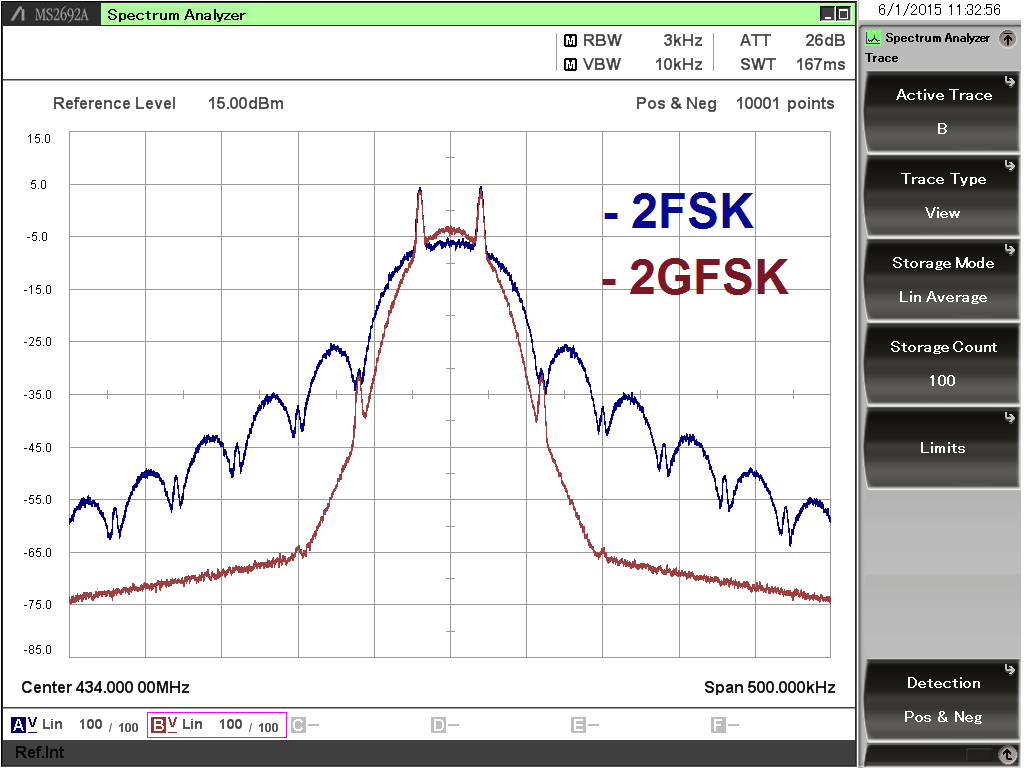The width and height of the screenshot is (1024, 768).
Task: Click the Anritsu logo in the title bar
Action: pos(18,13)
